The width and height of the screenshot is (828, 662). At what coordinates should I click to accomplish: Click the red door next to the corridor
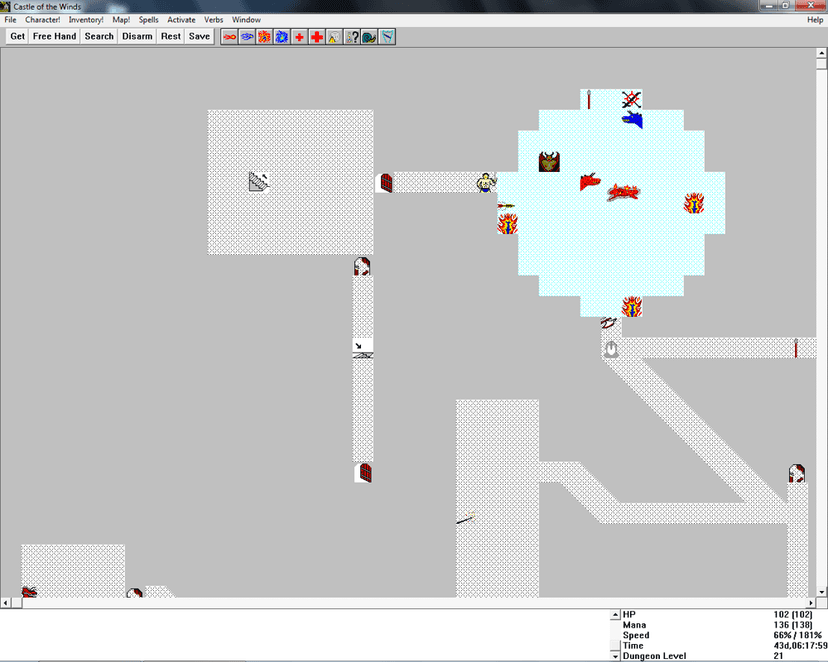coord(386,183)
